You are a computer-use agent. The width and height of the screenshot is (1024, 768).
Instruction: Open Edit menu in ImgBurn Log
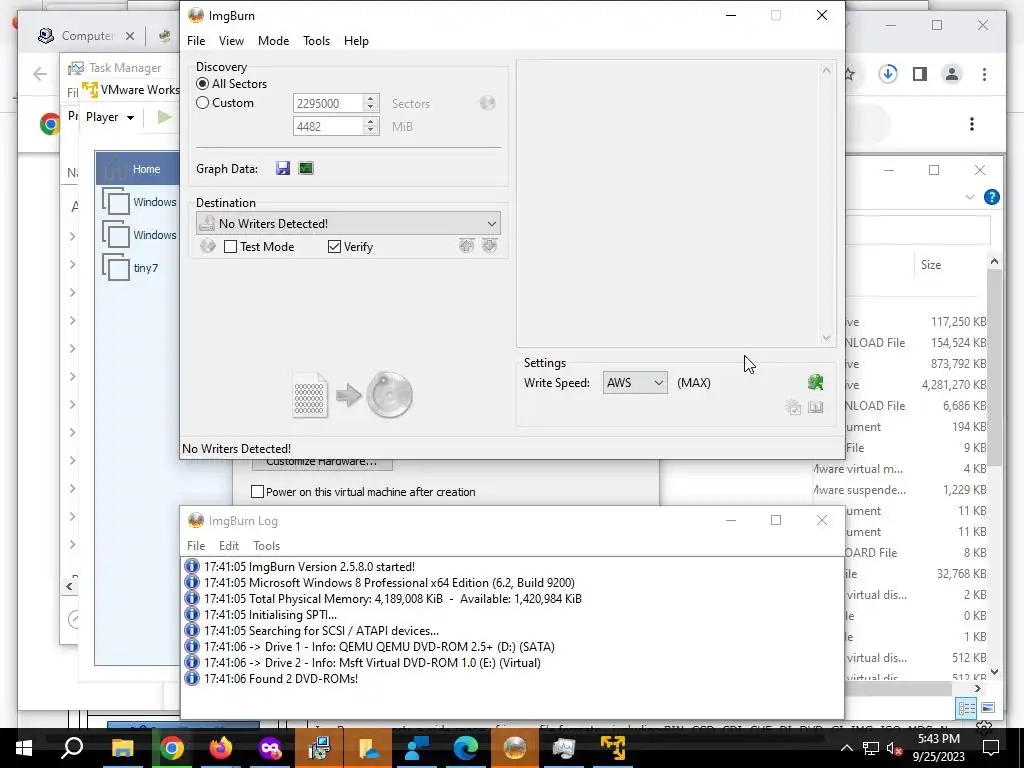(x=229, y=545)
